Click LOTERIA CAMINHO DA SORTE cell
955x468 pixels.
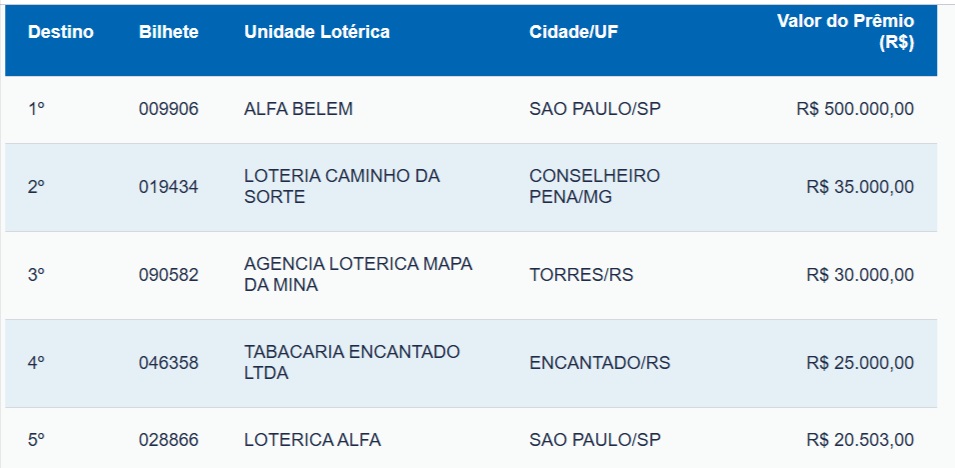pos(341,187)
